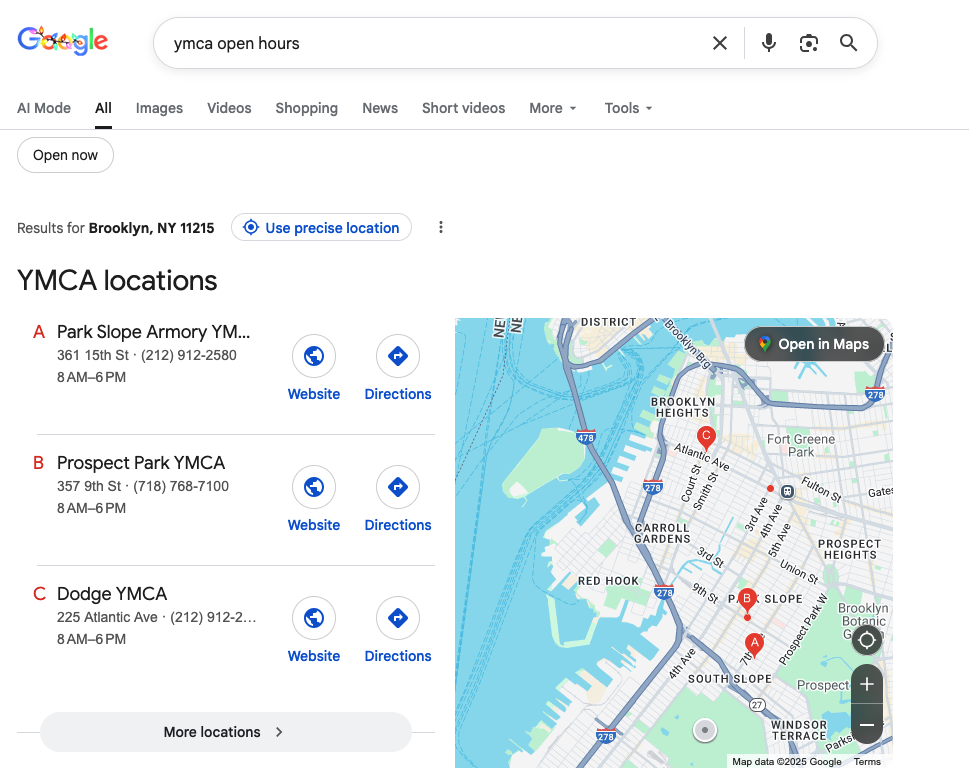Zoom out on the map
This screenshot has height=783, width=969.
[x=867, y=724]
